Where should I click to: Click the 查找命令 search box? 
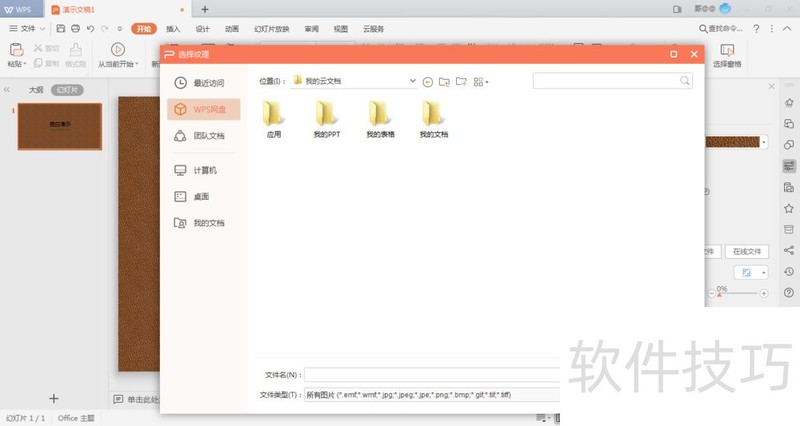pos(721,29)
